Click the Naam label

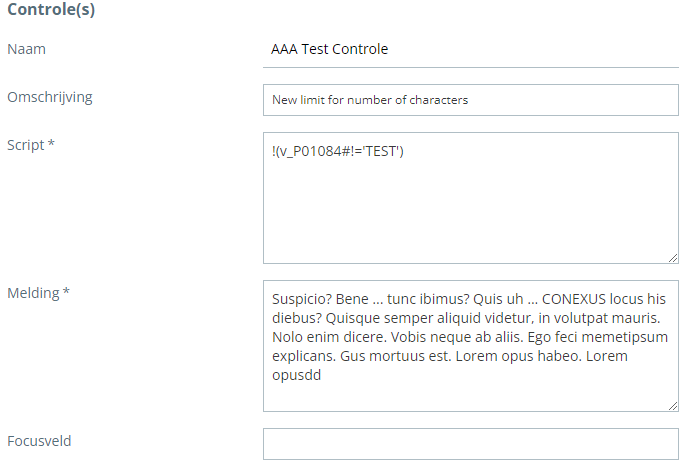point(27,49)
